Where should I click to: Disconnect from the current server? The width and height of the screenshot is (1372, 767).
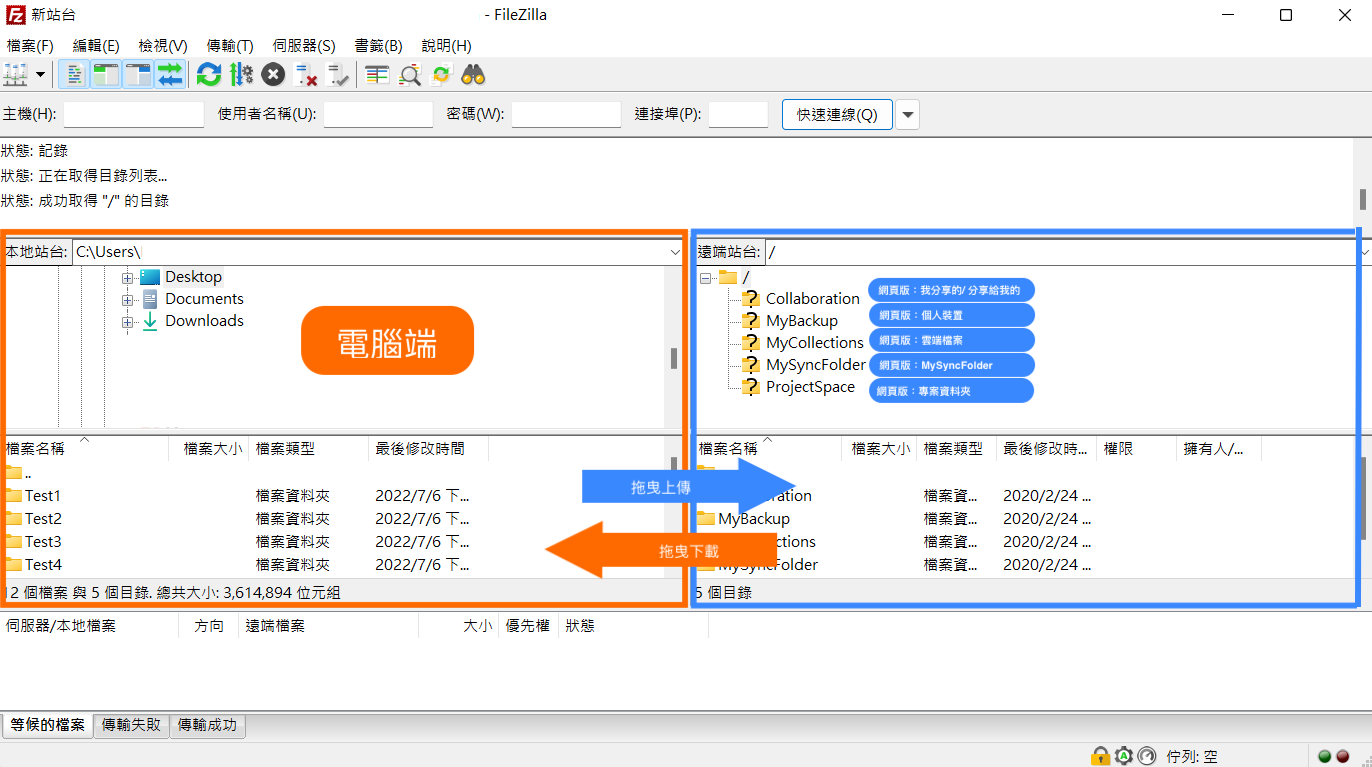click(306, 74)
